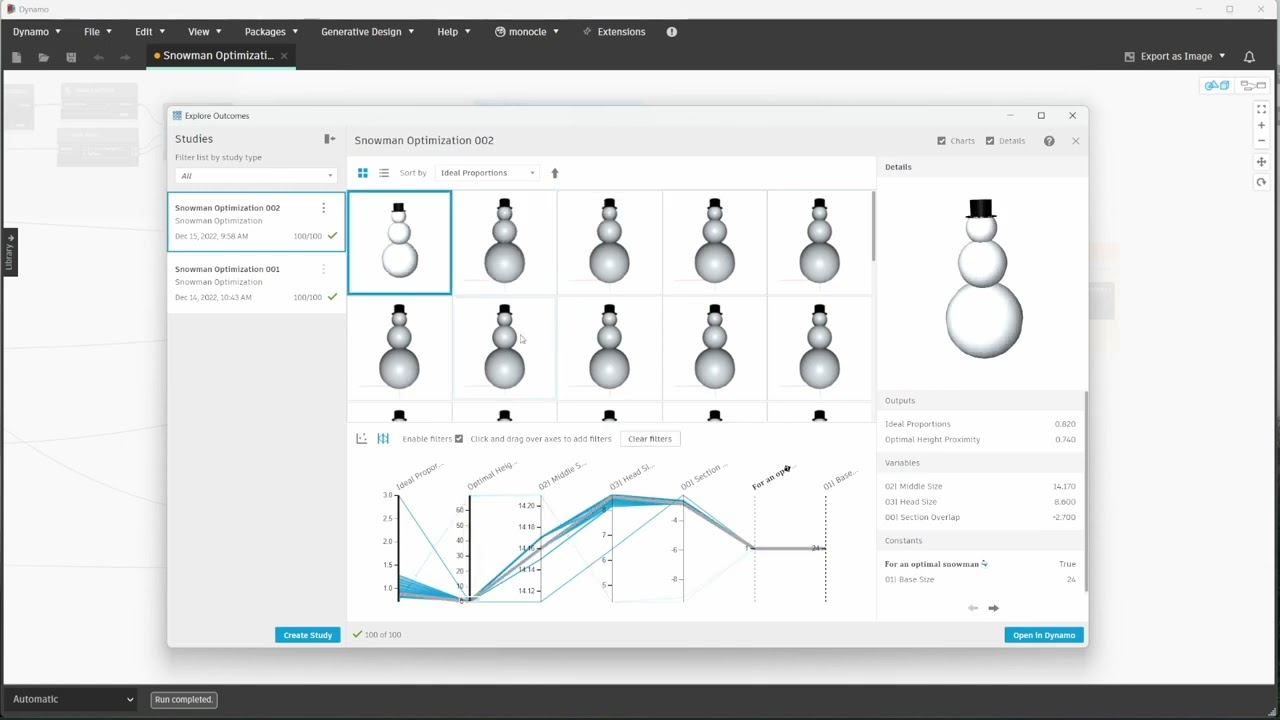Activate the Pan tool on canvas

(x=1262, y=162)
